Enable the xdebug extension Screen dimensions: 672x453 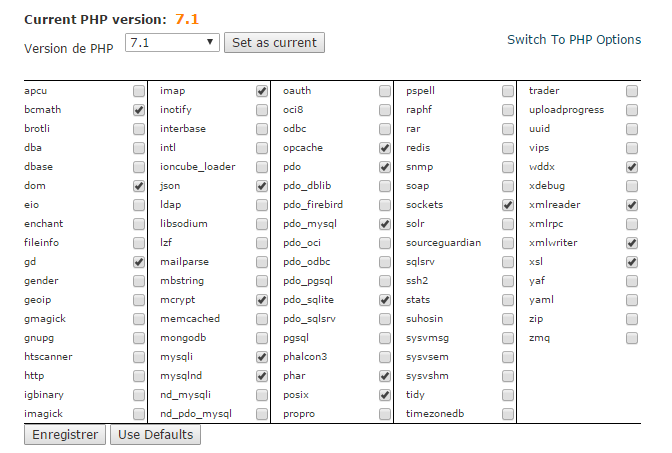coord(632,186)
